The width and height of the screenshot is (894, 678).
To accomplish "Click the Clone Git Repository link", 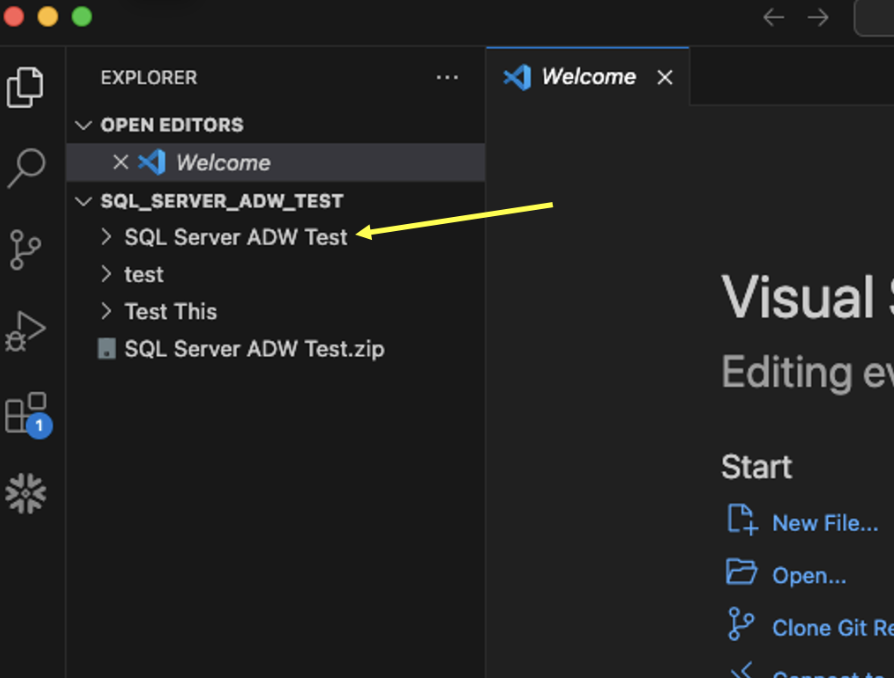I will click(x=831, y=627).
